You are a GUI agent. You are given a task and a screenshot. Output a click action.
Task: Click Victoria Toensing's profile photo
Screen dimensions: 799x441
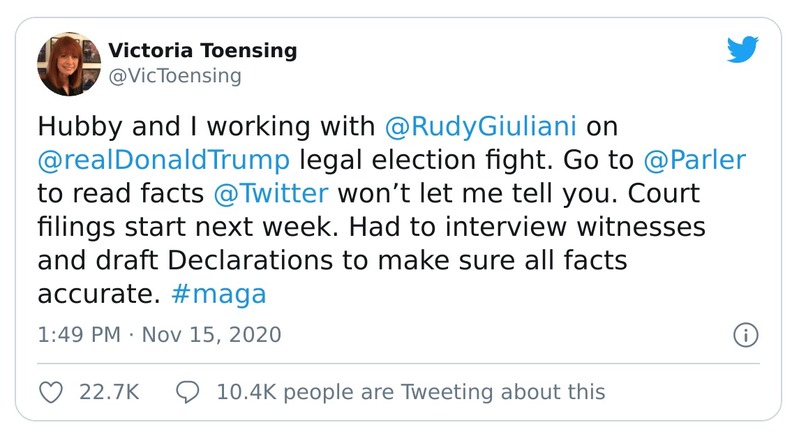(65, 62)
